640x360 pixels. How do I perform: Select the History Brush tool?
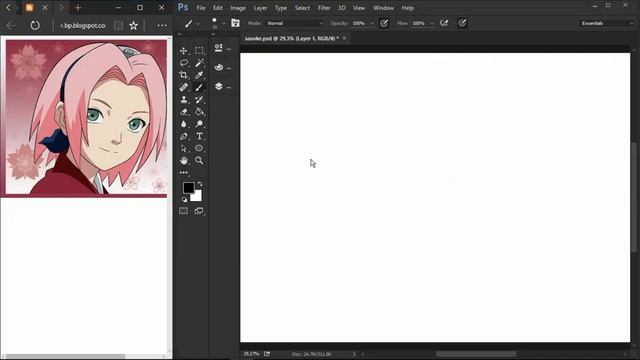tap(199, 100)
